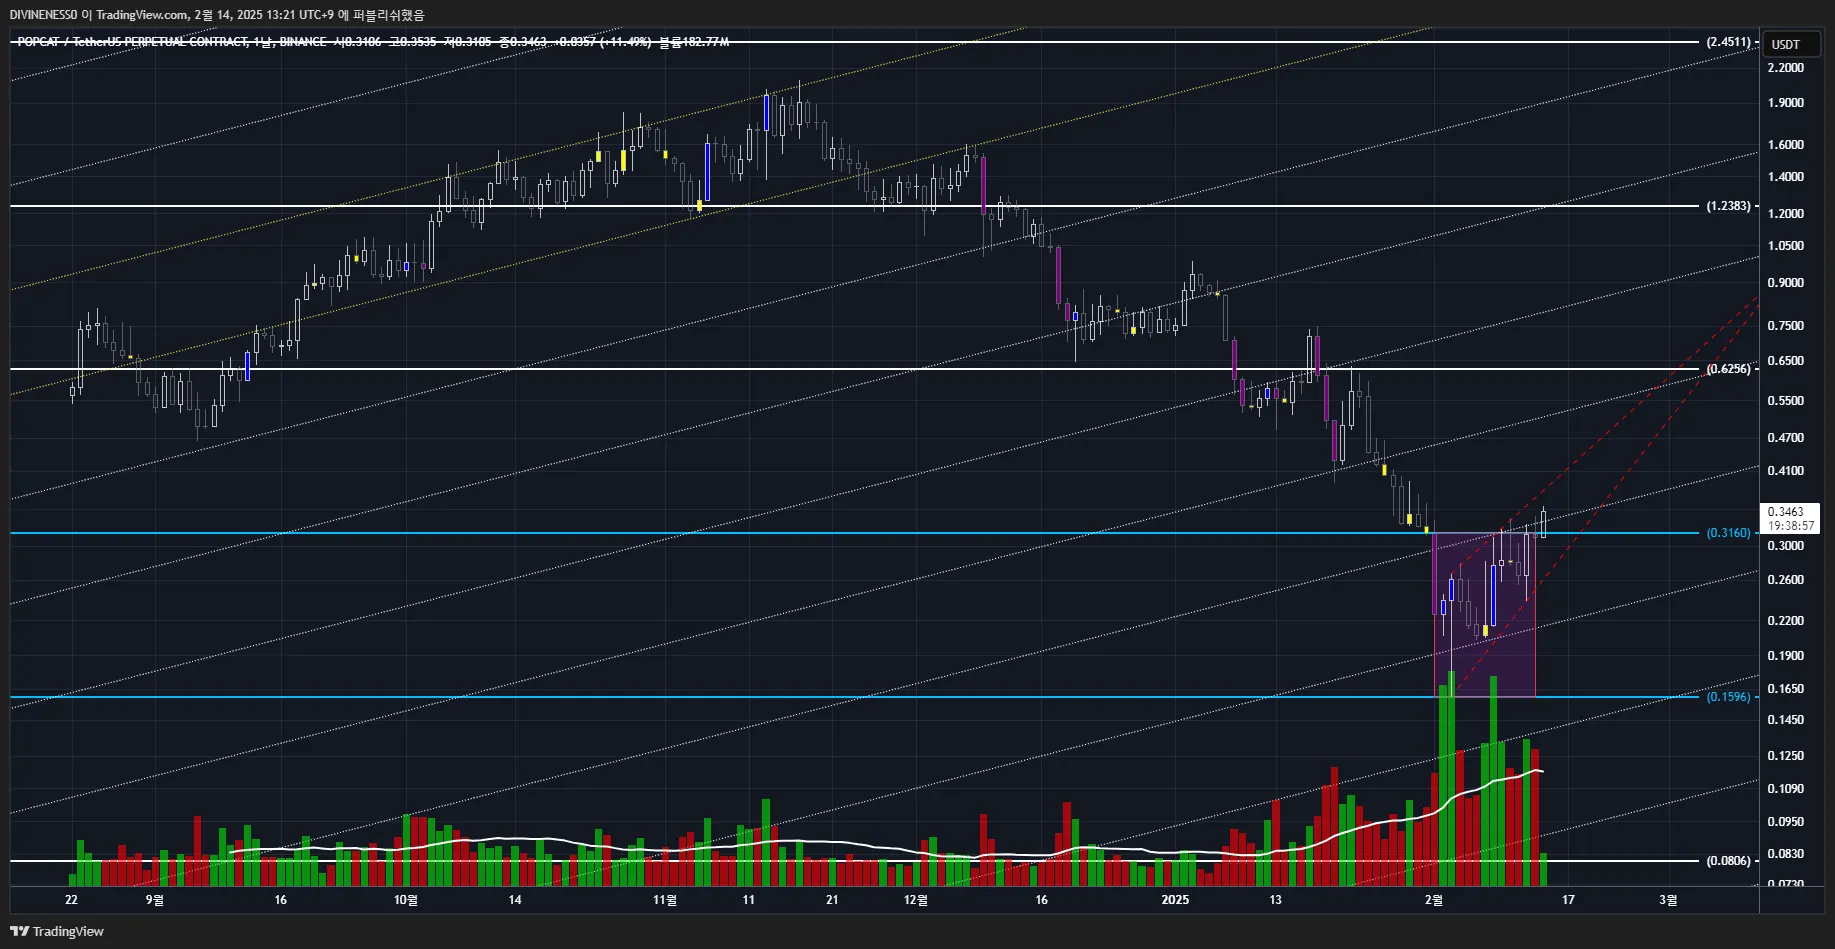This screenshot has height=949, width=1835.
Task: Click the 0.9000 price axis label
Action: tap(1786, 283)
